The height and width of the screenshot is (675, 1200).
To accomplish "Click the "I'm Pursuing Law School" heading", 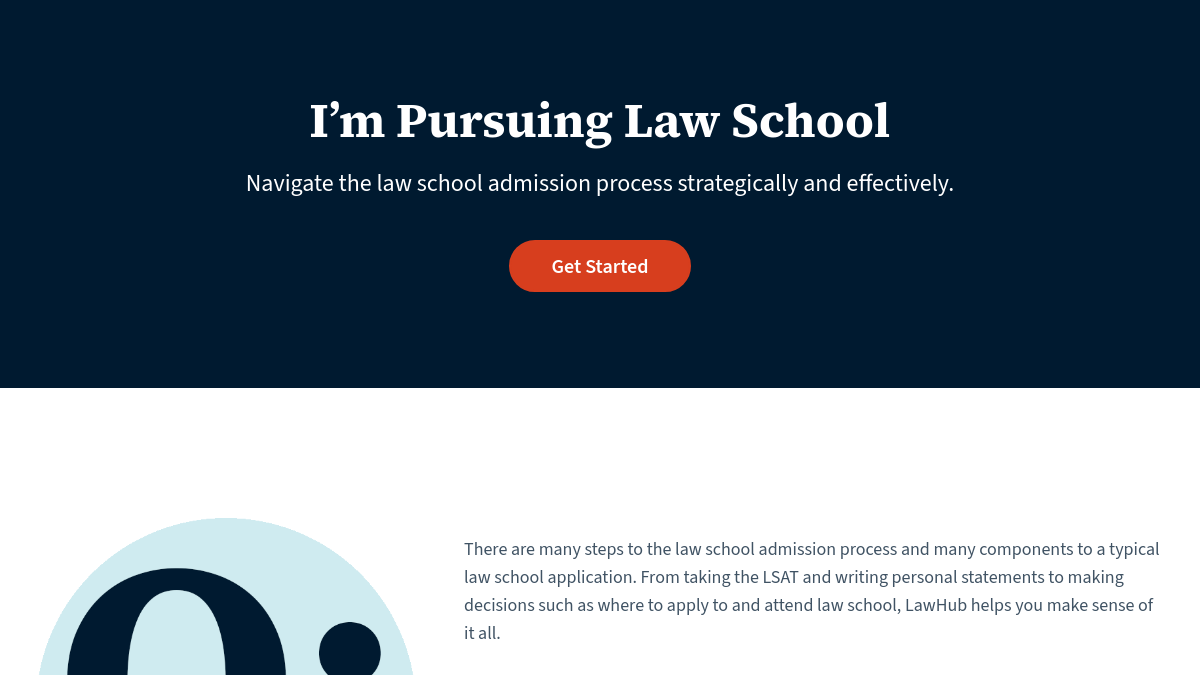I will tap(599, 122).
